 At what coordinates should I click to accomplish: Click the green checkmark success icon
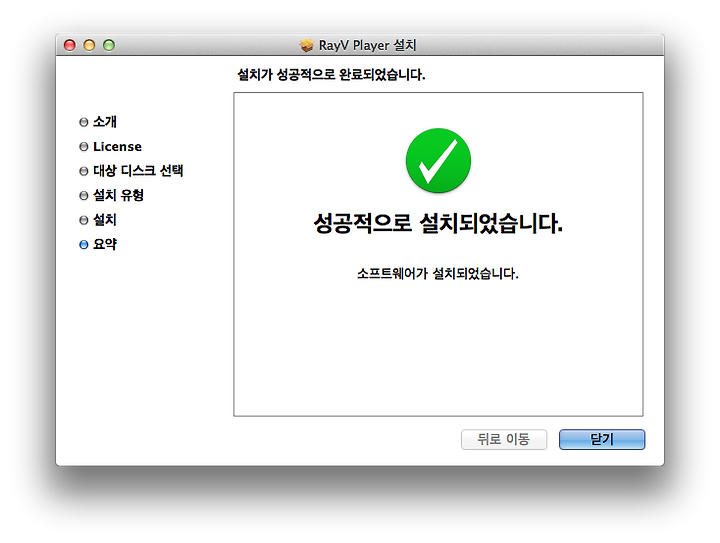(438, 160)
